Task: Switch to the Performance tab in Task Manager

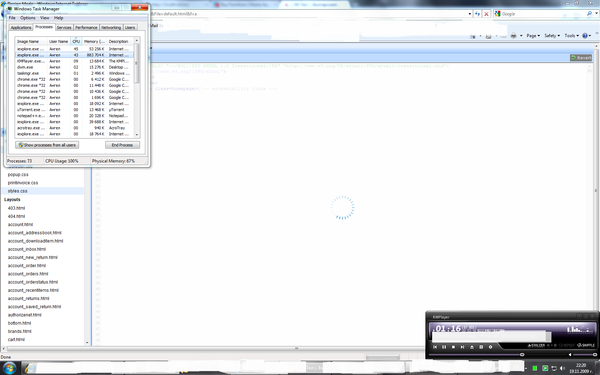Action: pyautogui.click(x=86, y=28)
